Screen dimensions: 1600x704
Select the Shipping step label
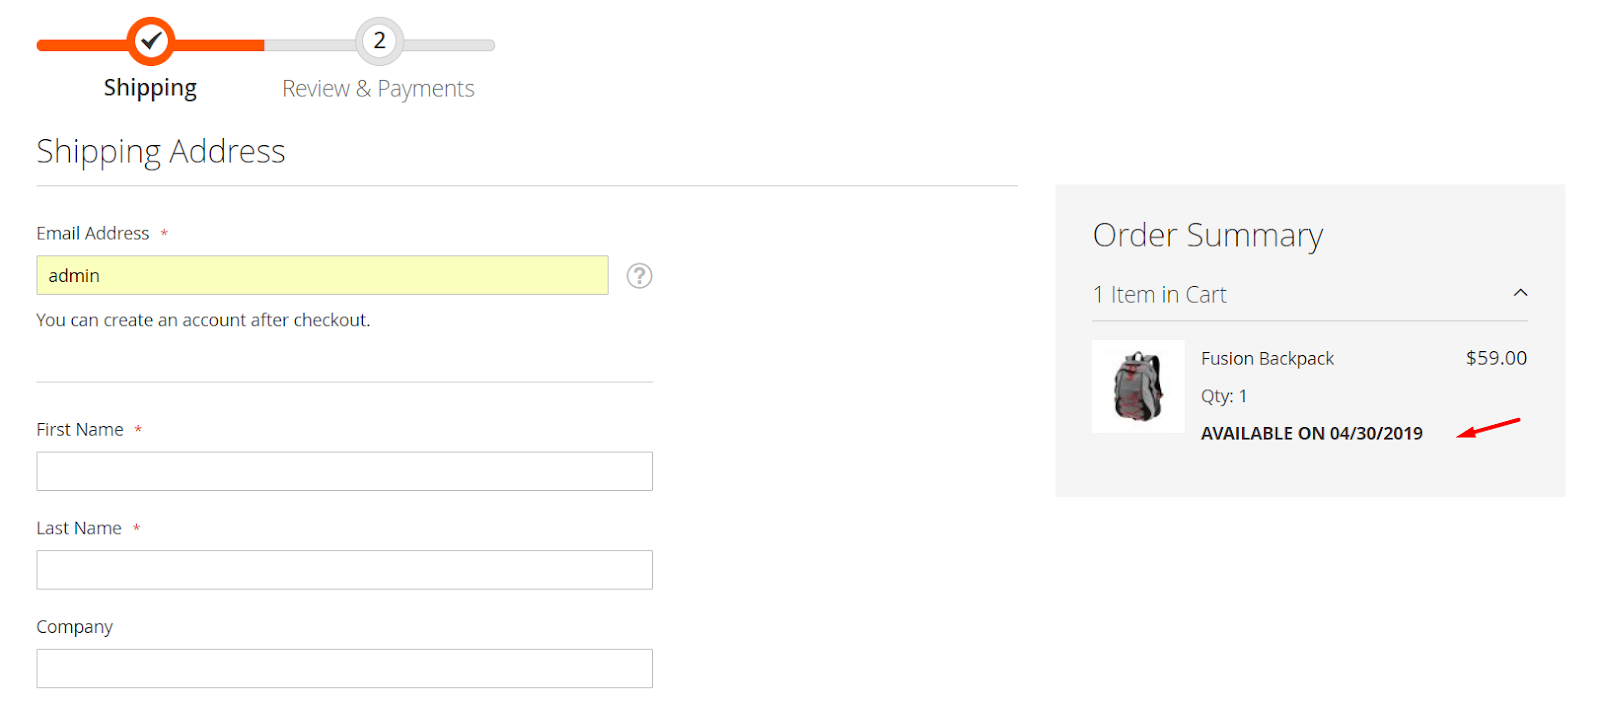click(150, 88)
